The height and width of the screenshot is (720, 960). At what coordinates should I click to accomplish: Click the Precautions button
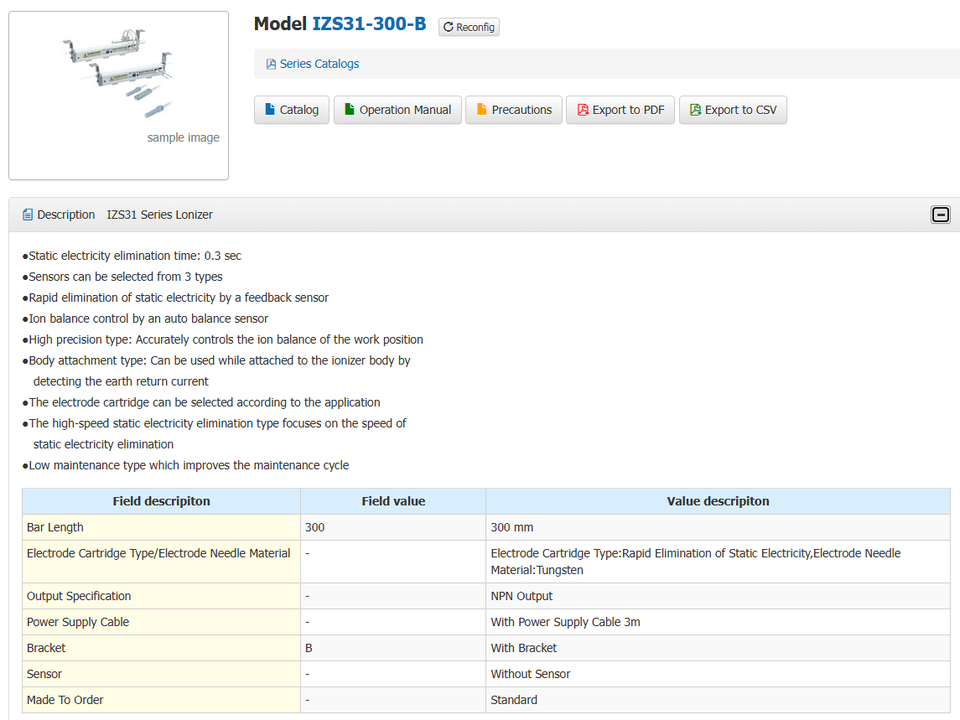(514, 110)
